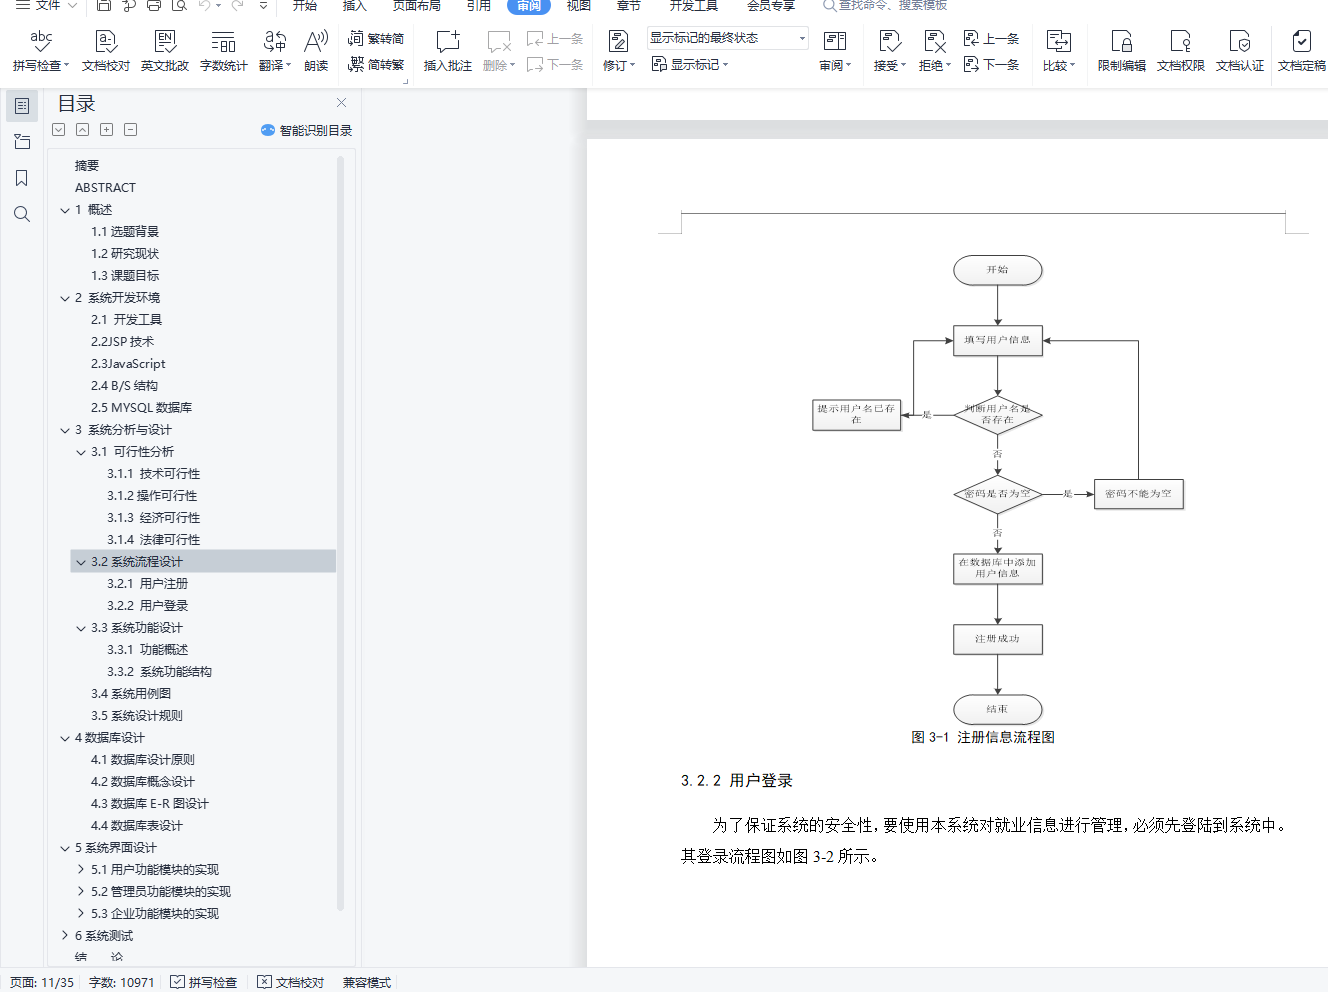The height and width of the screenshot is (992, 1328).
Task: Jump to next revision 下一条 beside 拒绝
Action: (991, 65)
